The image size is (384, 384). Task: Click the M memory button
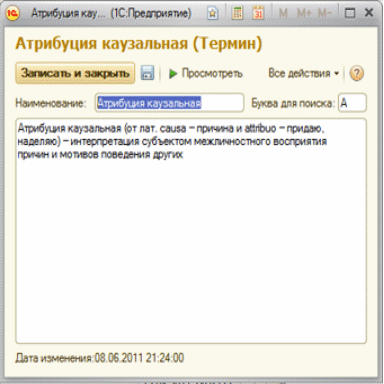pos(283,14)
